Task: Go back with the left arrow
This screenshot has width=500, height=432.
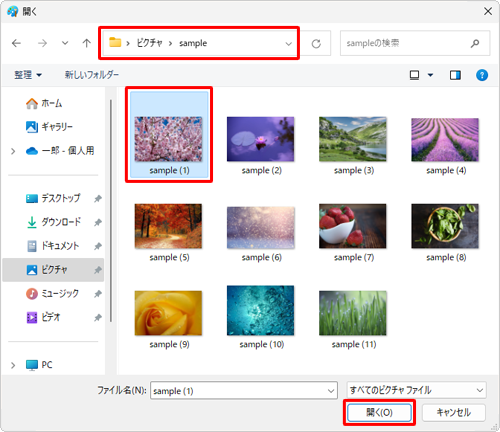Action: (x=16, y=43)
